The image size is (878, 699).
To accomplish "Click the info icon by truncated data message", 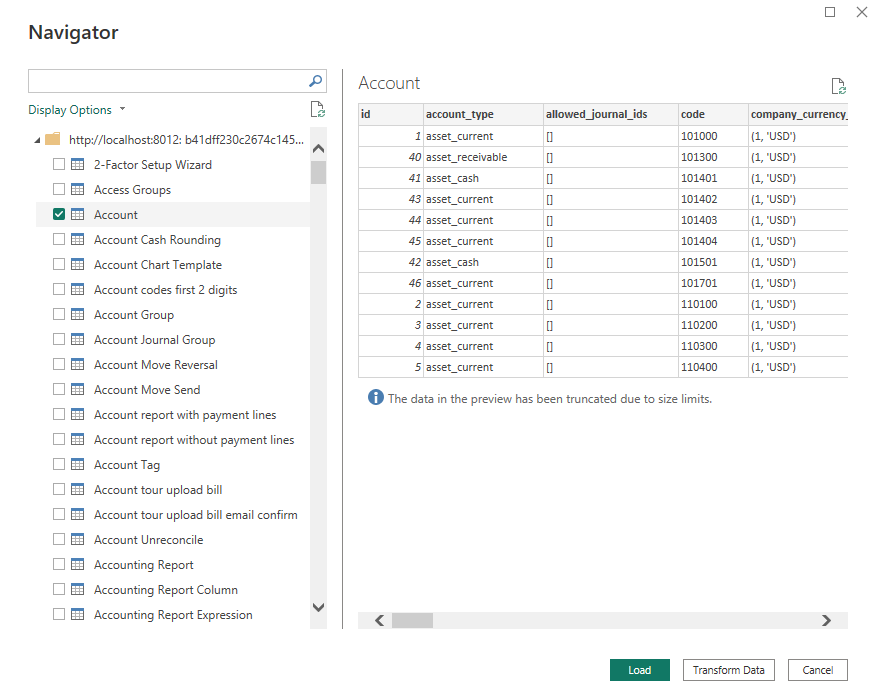I will coord(376,398).
